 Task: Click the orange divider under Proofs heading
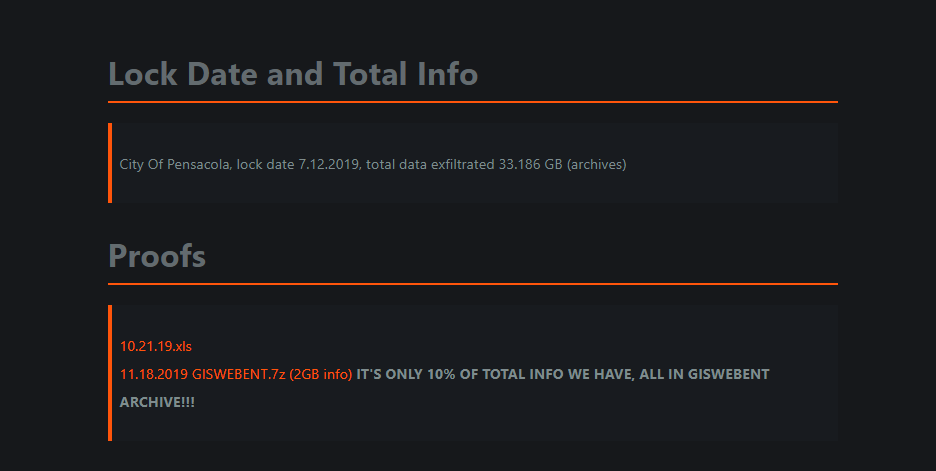pos(472,284)
